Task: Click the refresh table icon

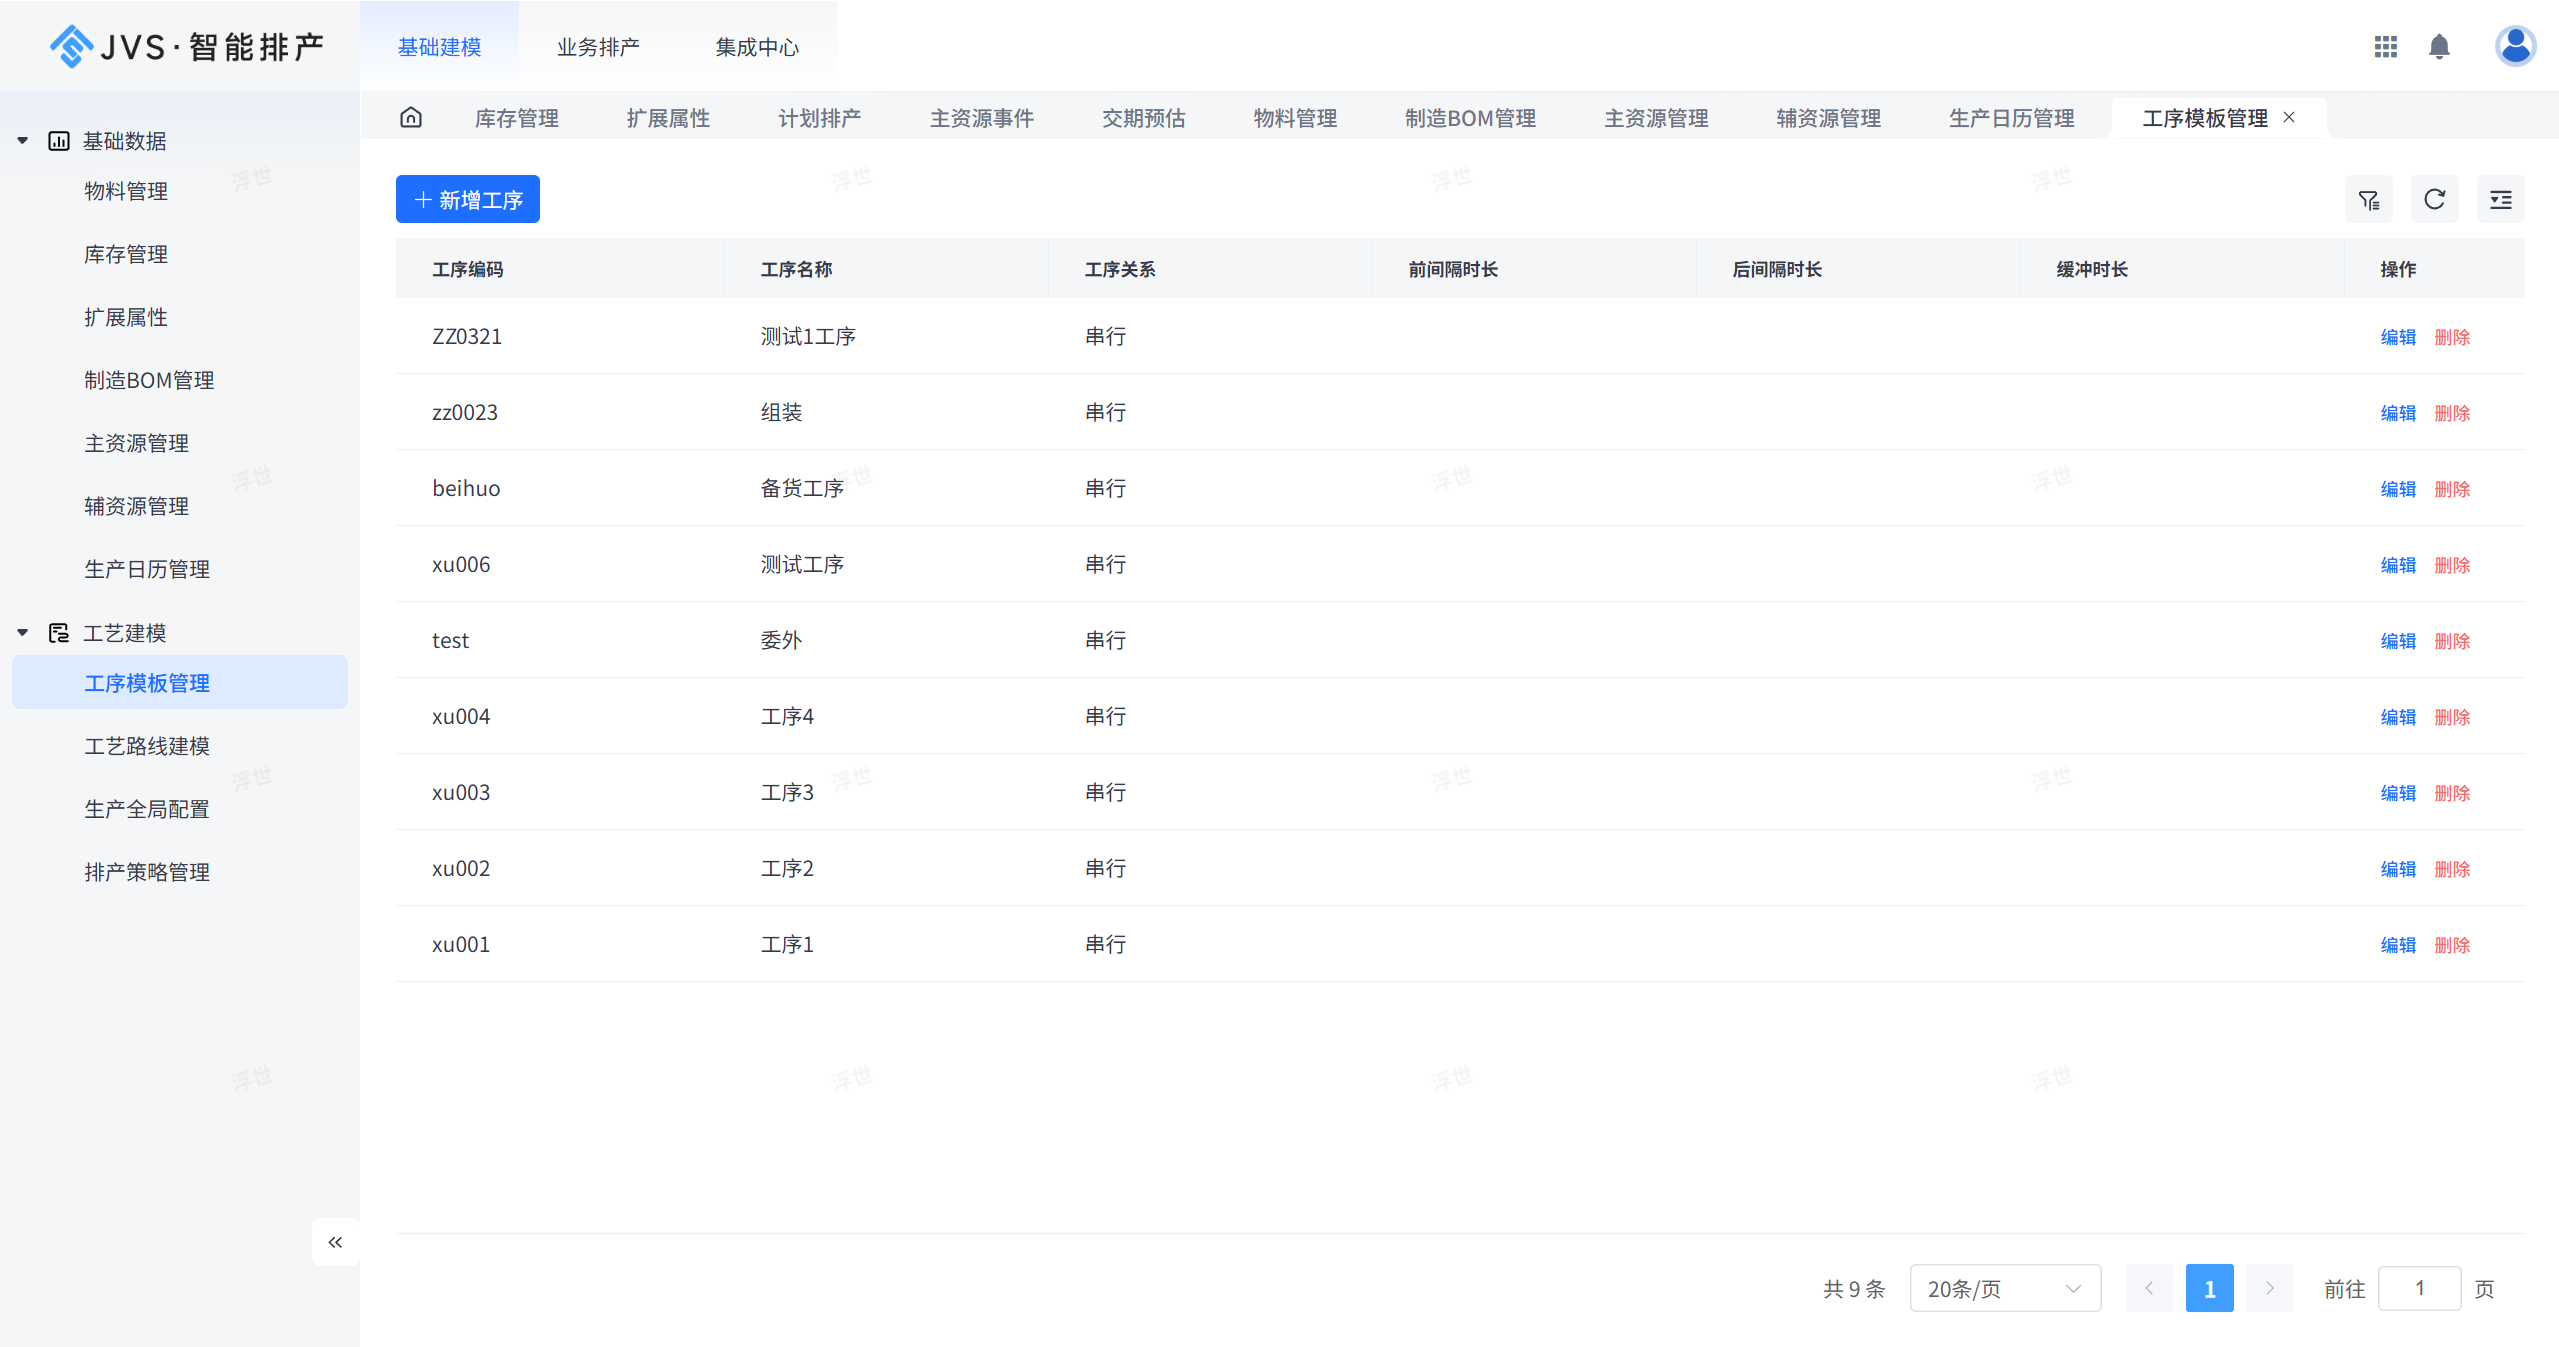Action: (x=2434, y=200)
